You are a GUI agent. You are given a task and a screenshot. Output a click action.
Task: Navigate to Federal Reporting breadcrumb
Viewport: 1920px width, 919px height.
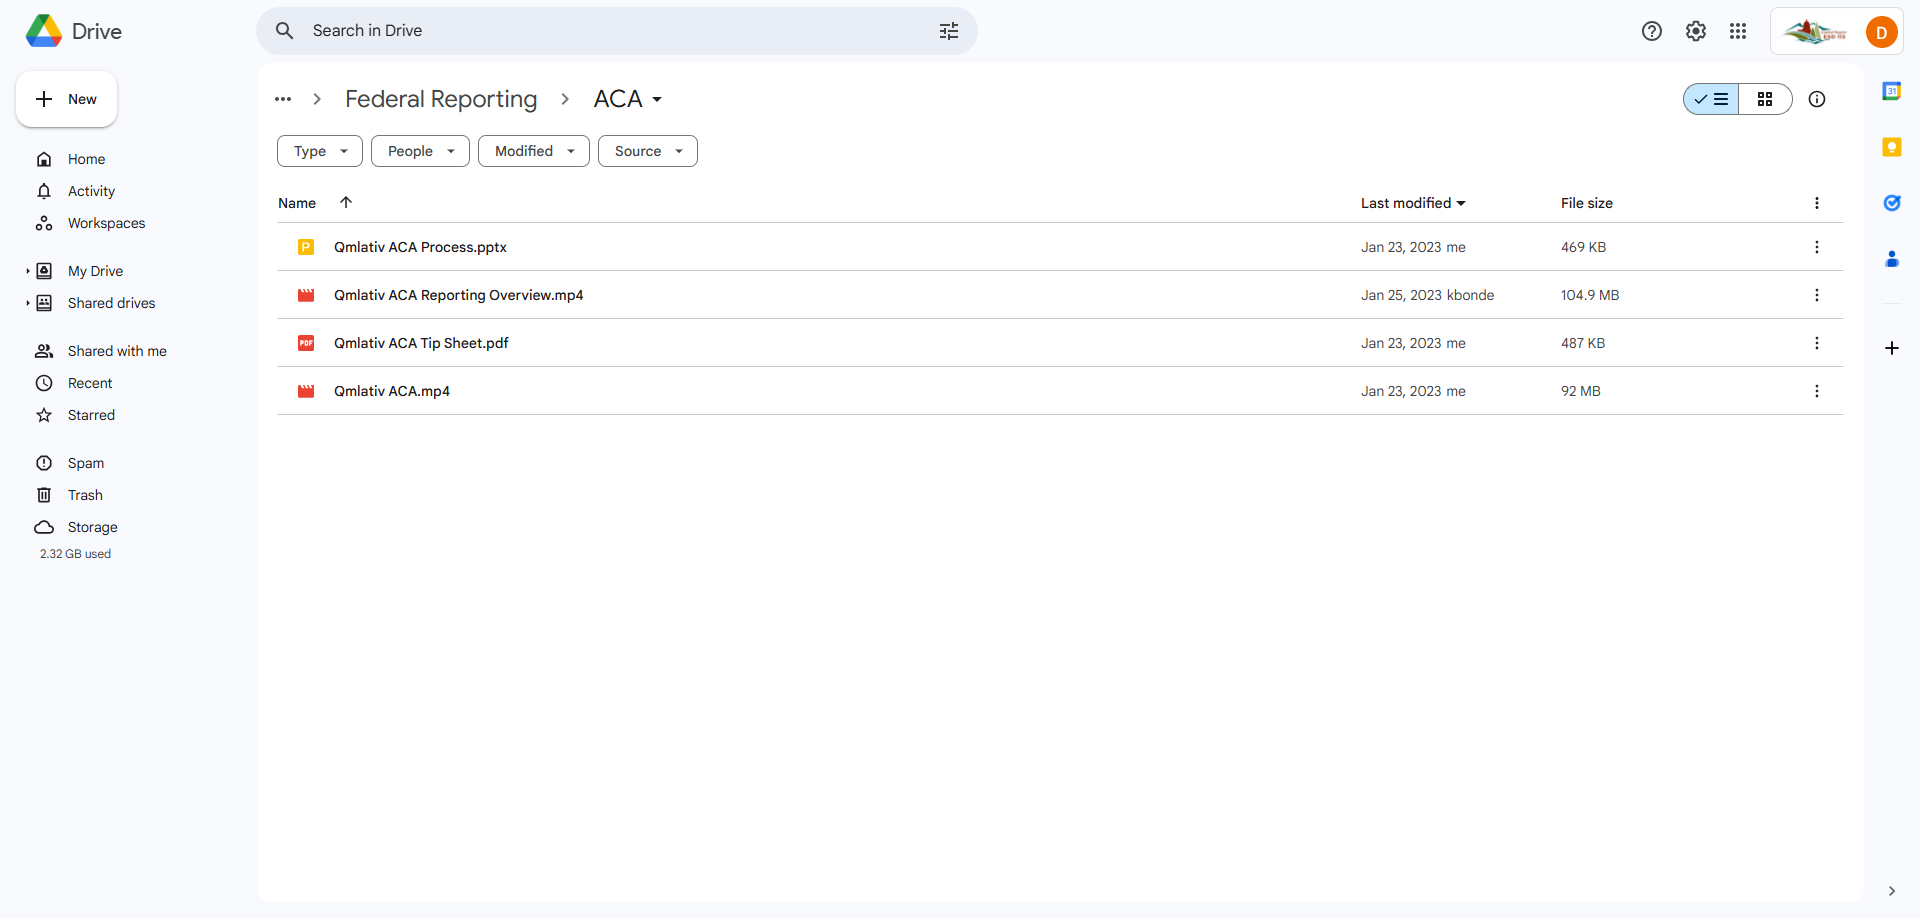coord(441,99)
